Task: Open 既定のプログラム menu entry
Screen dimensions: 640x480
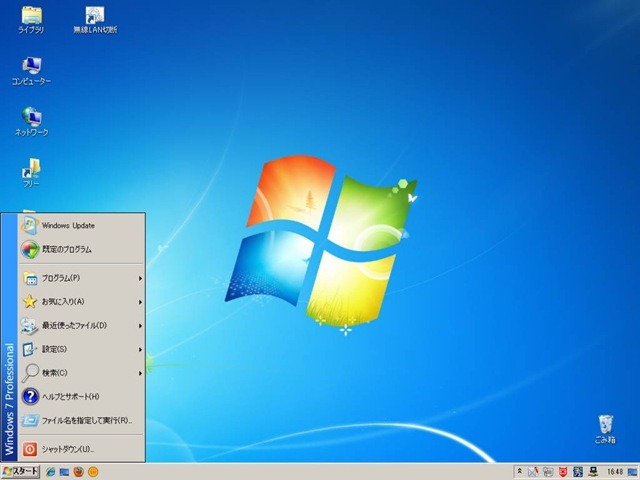Action: [x=82, y=249]
